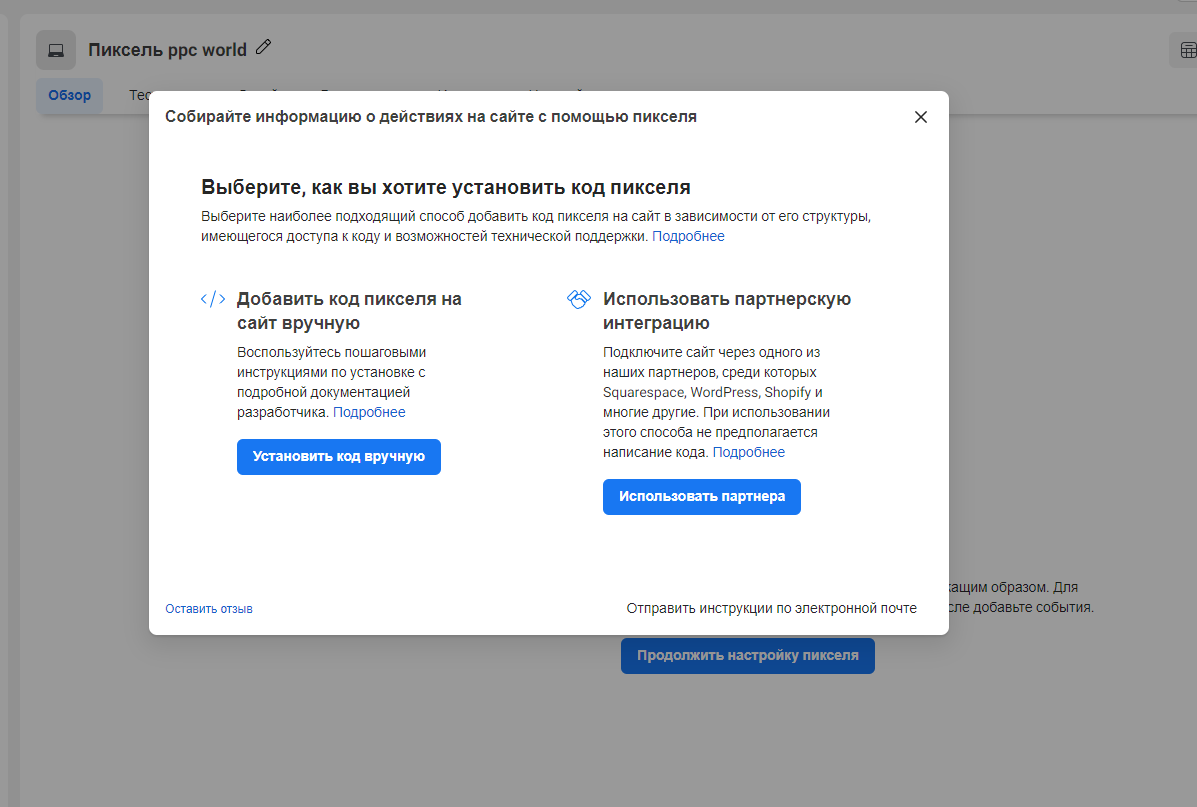1197x807 pixels.
Task: Click the Оставить отзыв link
Action: (x=209, y=608)
